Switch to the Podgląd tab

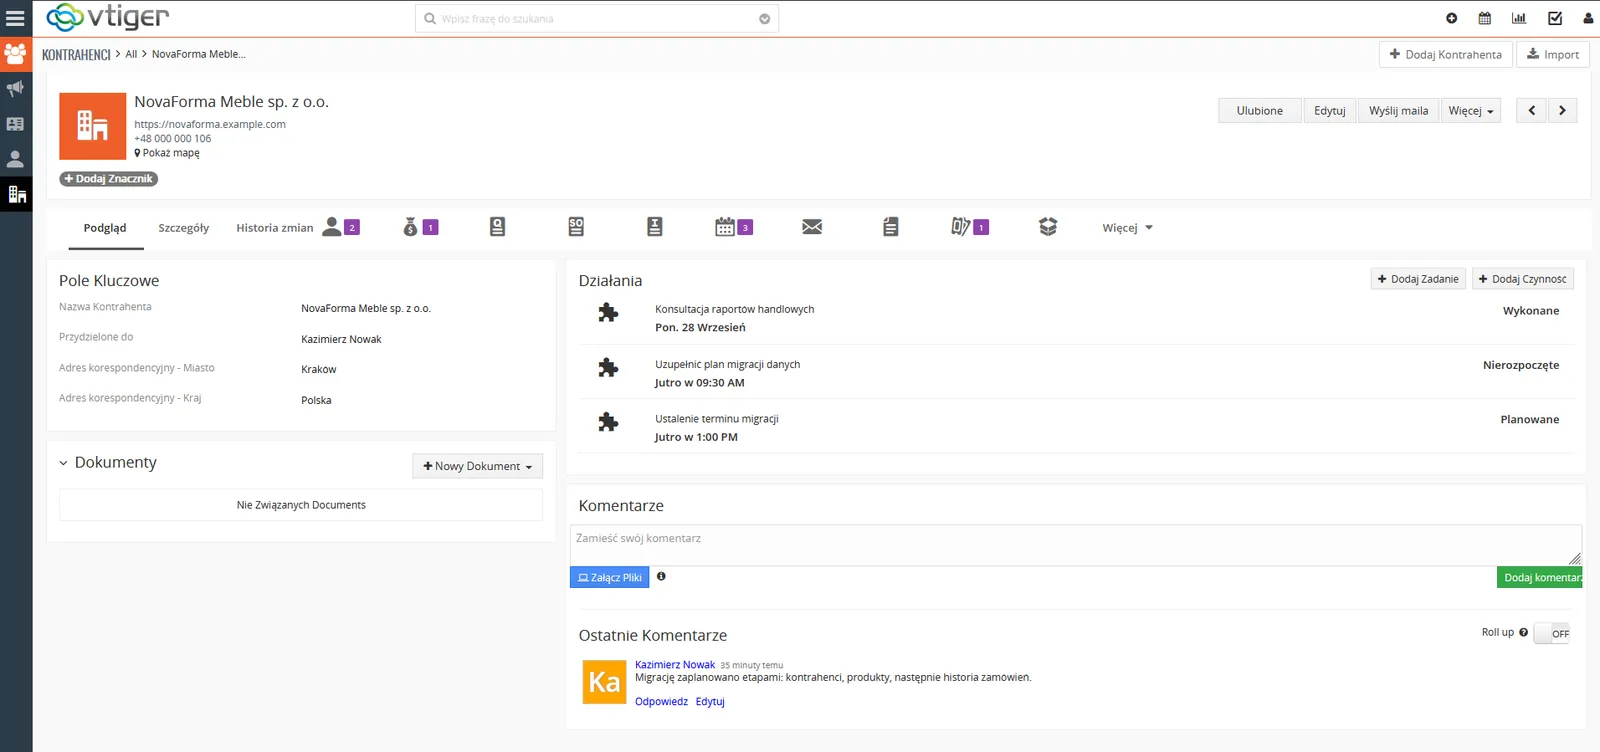105,228
